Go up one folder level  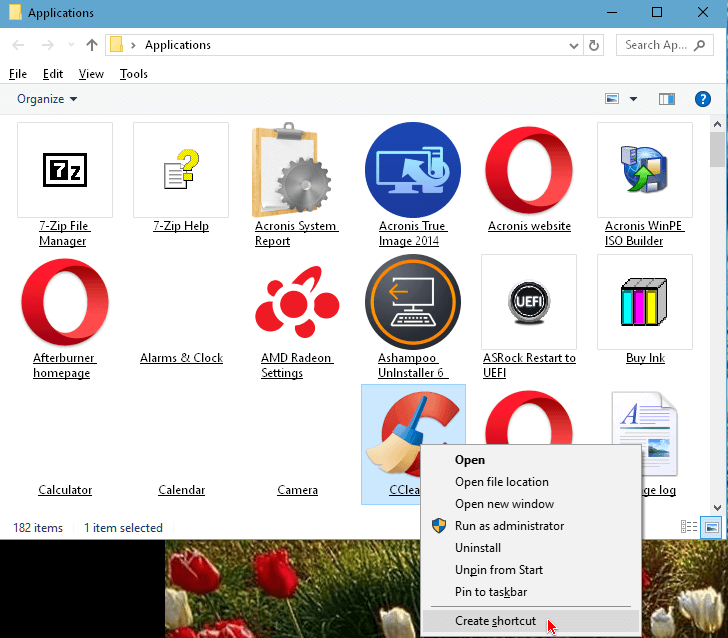coord(92,45)
